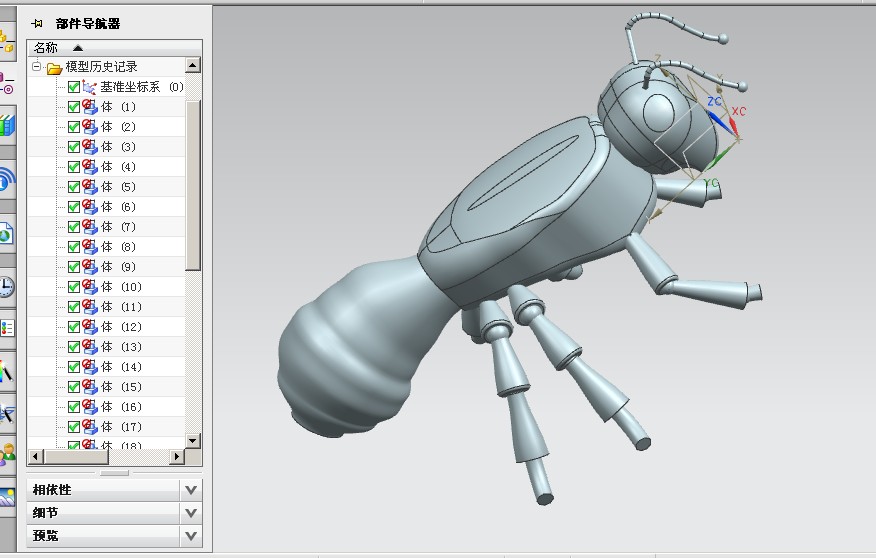Viewport: 876px width, 558px height.
Task: Click the body feature icon of 体 (5)
Action: coord(90,187)
